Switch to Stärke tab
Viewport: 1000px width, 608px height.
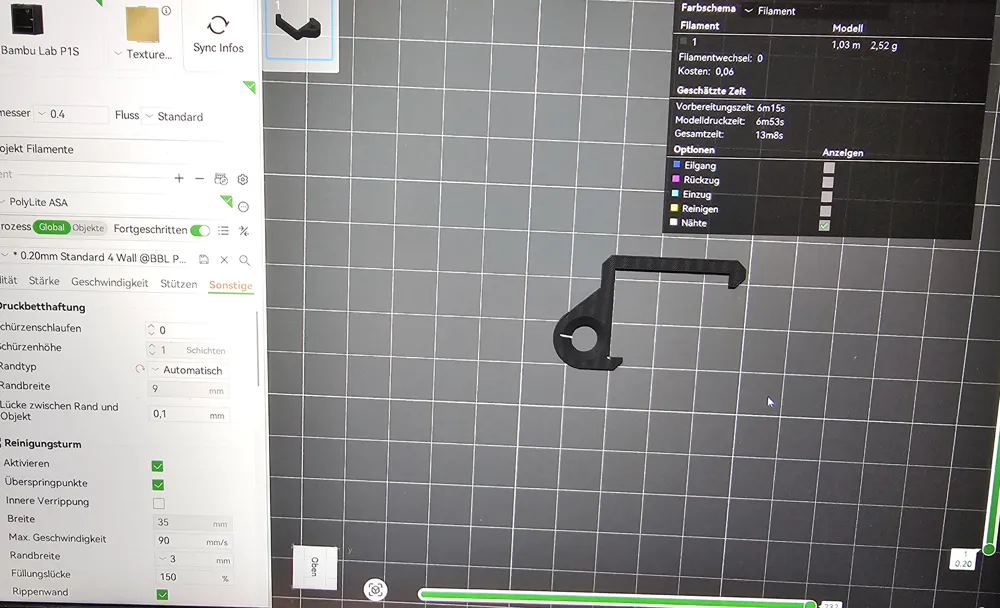(x=44, y=281)
